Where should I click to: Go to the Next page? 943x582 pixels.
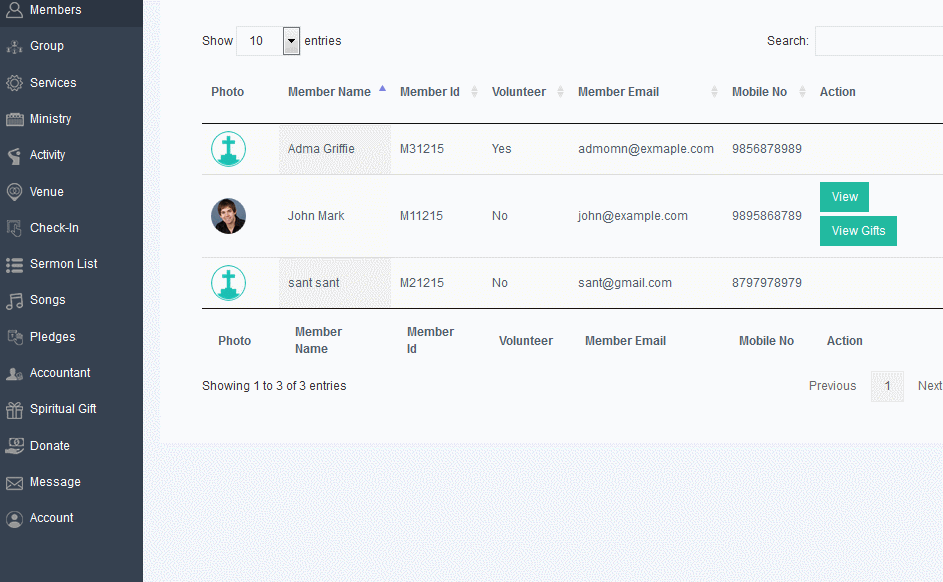pos(930,385)
